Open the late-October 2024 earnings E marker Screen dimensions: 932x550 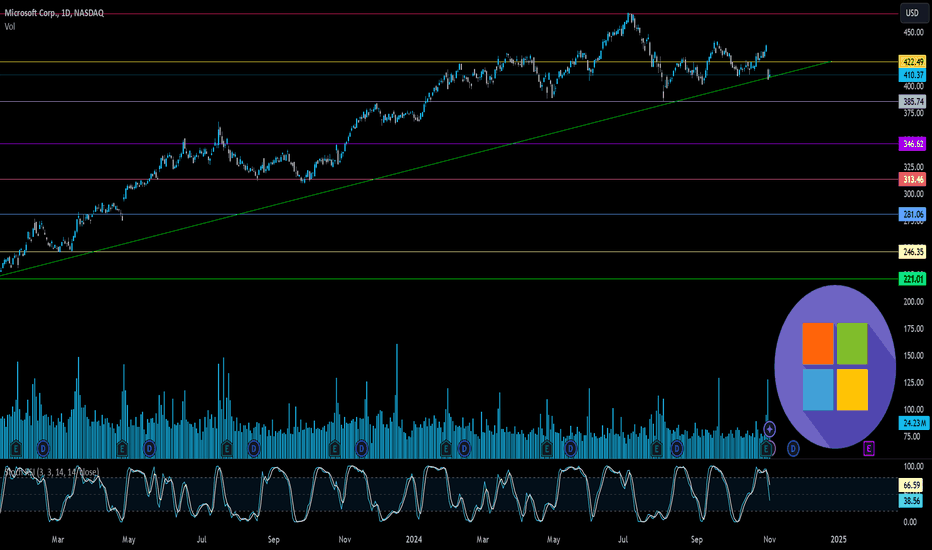point(767,448)
